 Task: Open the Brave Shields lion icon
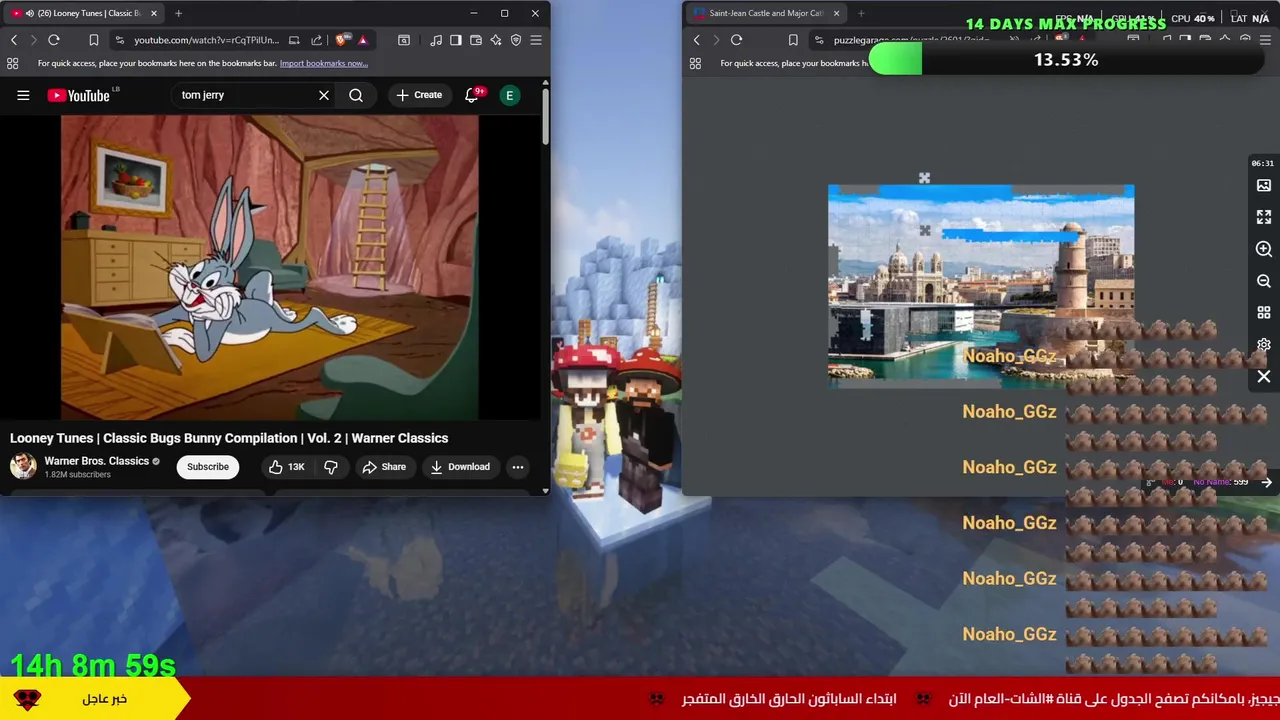(343, 40)
